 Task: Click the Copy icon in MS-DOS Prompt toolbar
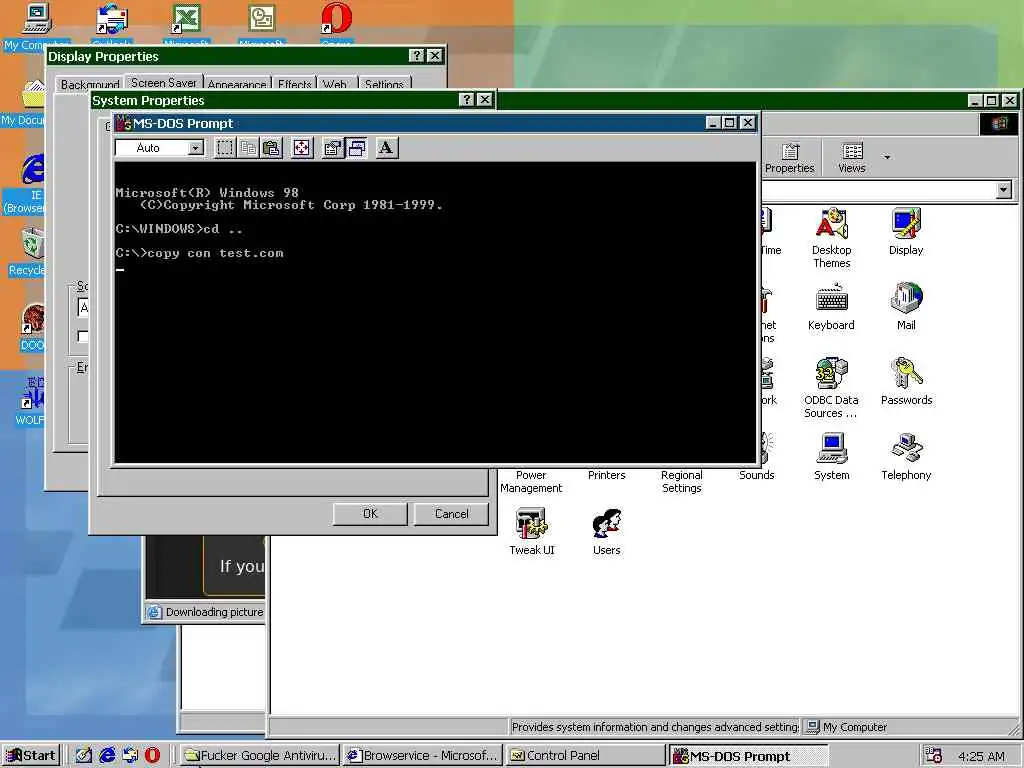pos(248,148)
